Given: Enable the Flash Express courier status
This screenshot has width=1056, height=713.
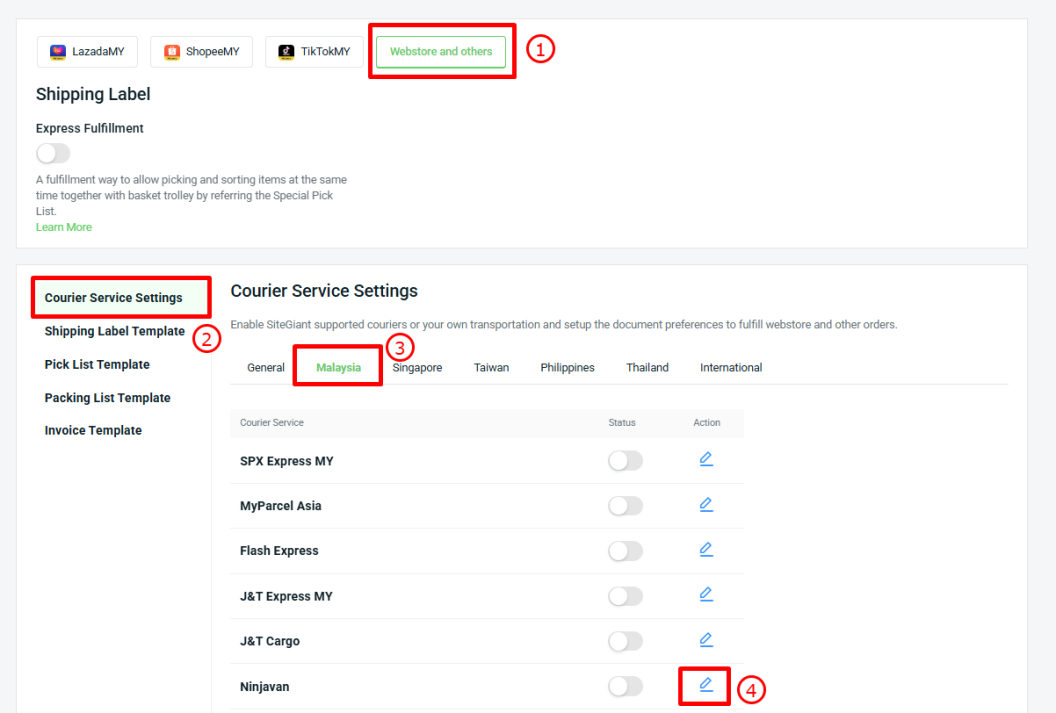Looking at the screenshot, I should 625,551.
